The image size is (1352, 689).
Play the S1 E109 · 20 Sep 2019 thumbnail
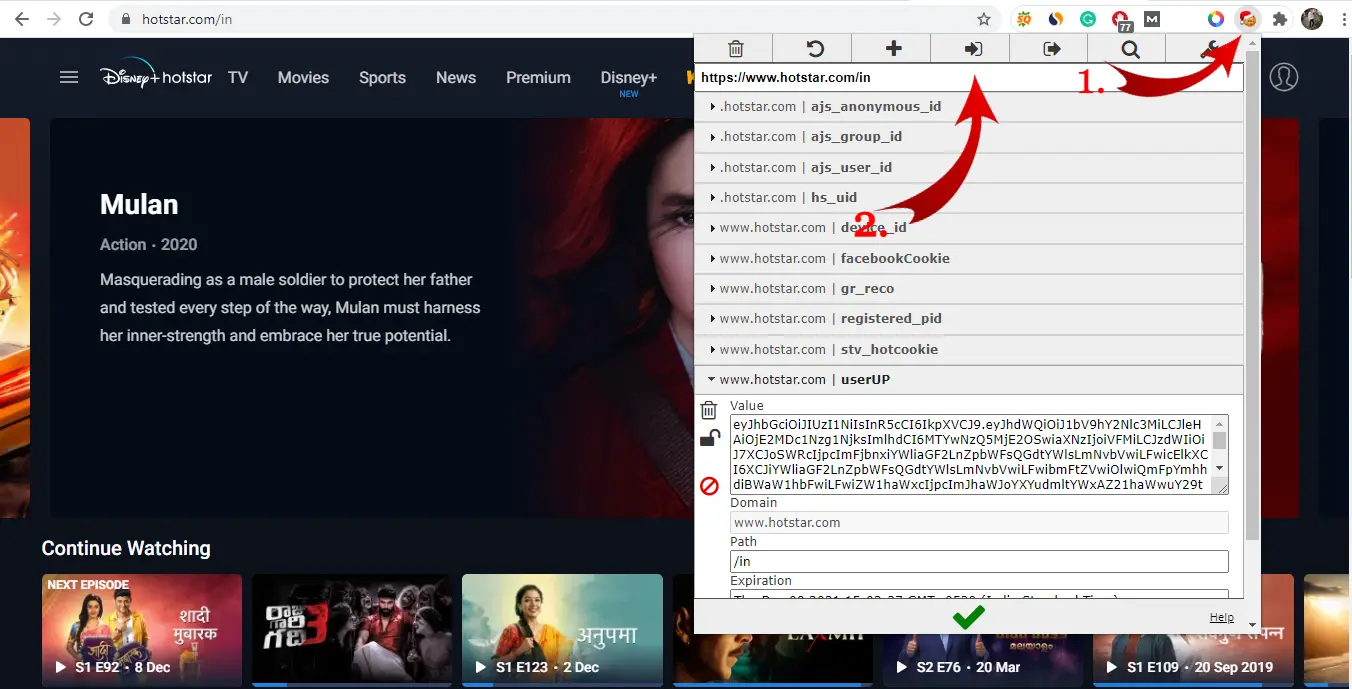(1193, 630)
